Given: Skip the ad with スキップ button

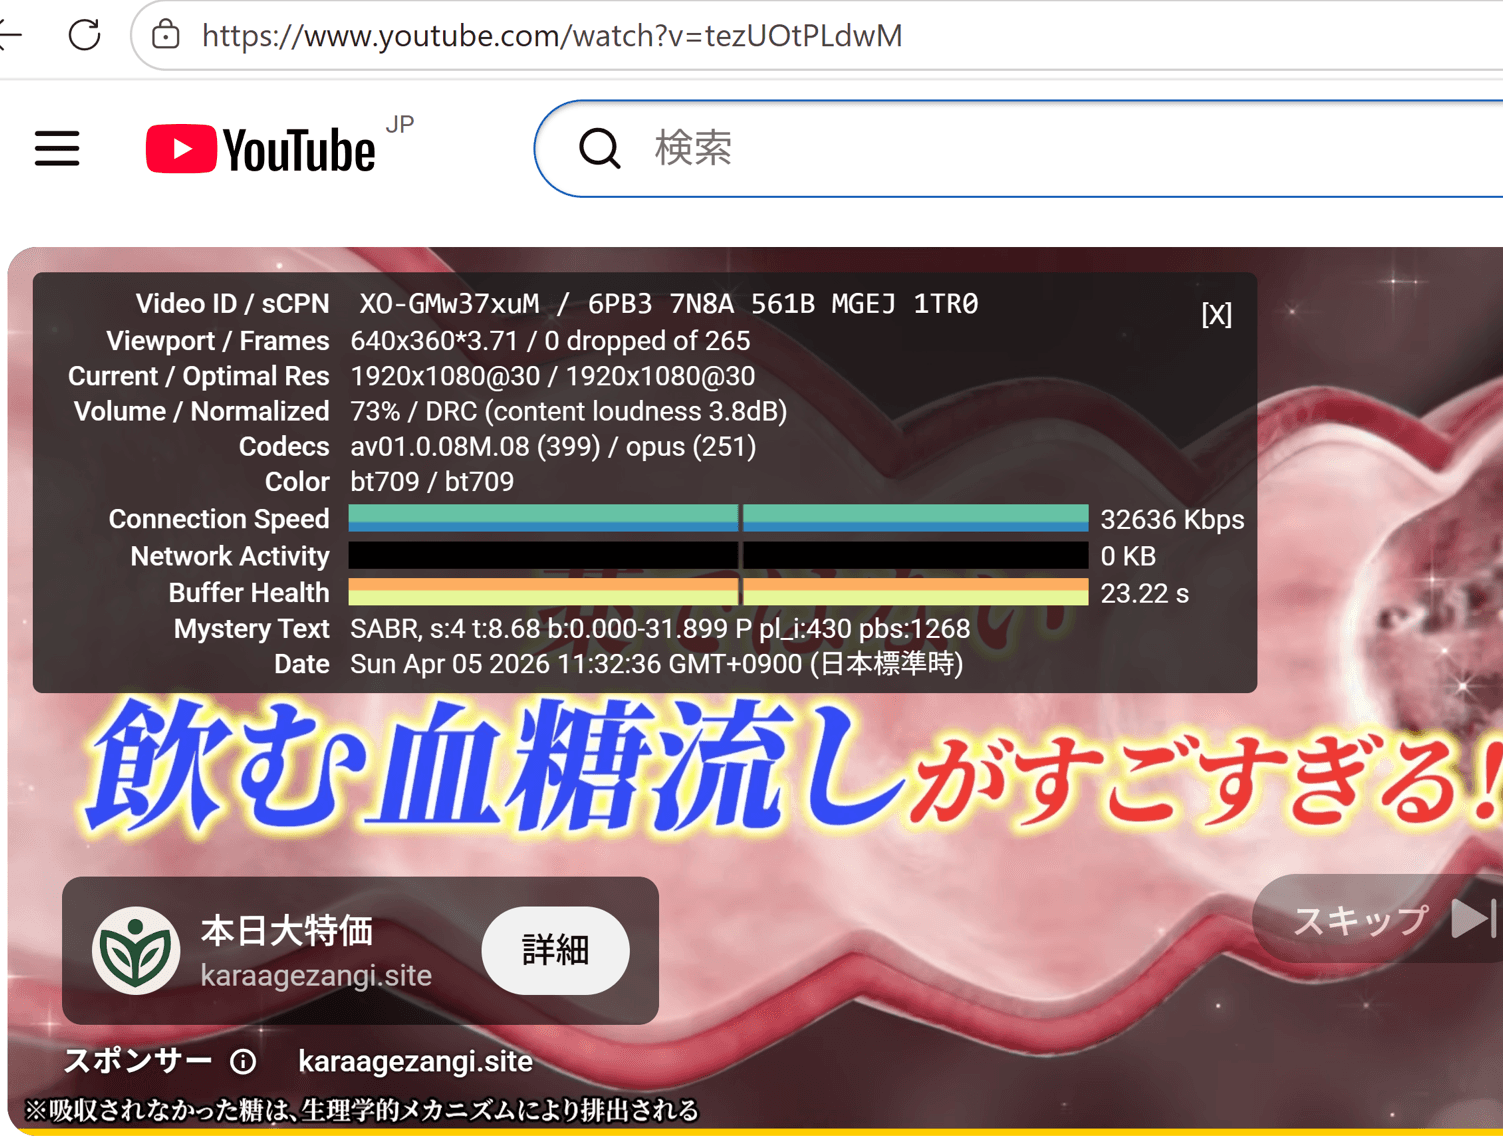Looking at the screenshot, I should pos(1380,919).
